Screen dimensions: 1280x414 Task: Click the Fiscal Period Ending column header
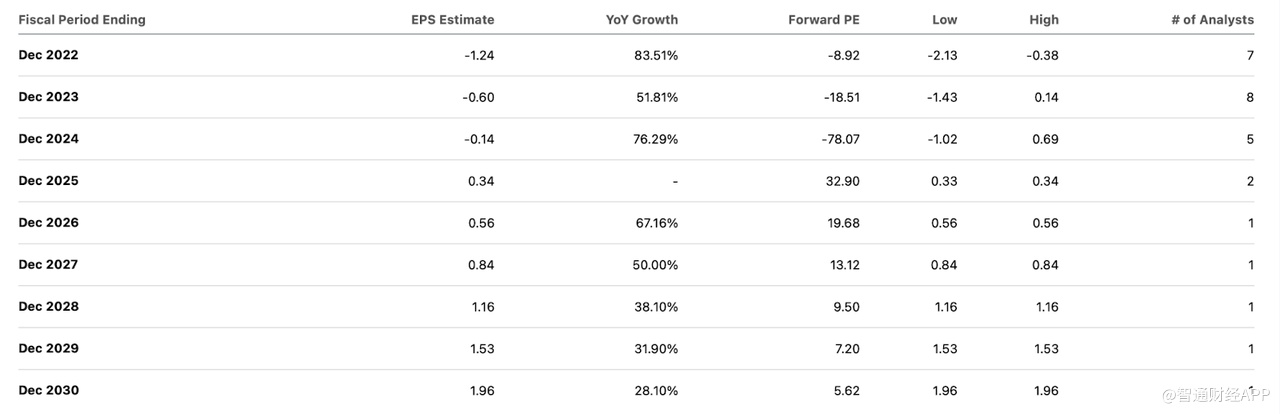(x=82, y=20)
